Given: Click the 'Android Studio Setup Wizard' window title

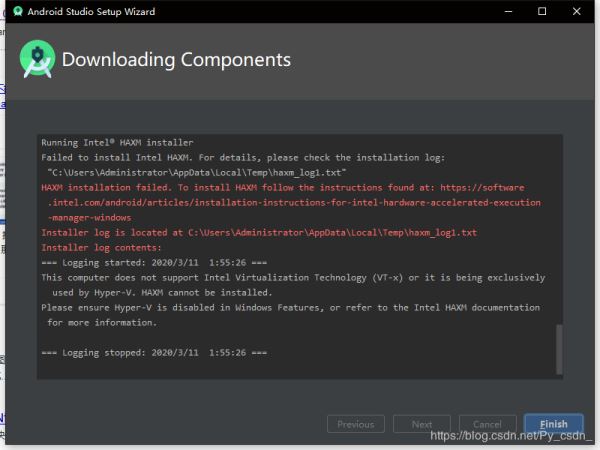Looking at the screenshot, I should coord(91,11).
